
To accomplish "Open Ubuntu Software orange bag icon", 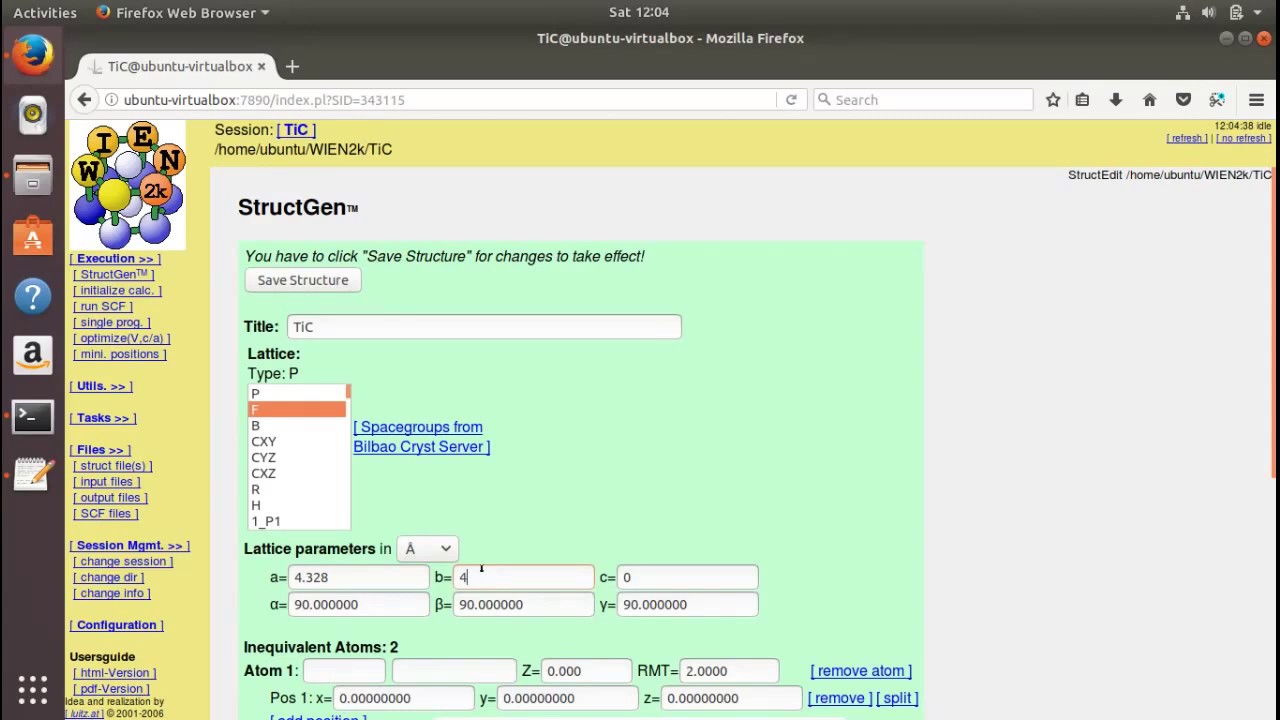I will pos(33,237).
